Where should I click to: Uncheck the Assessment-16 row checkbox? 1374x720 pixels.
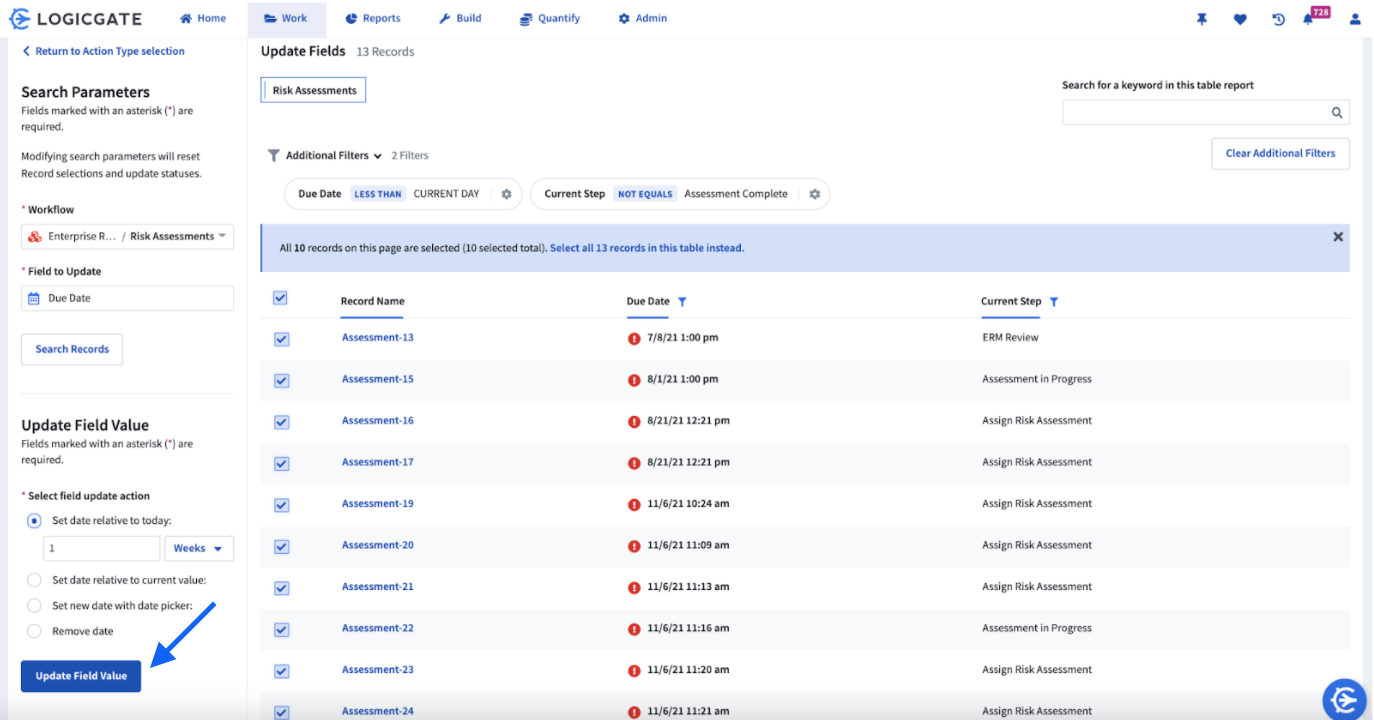281,422
